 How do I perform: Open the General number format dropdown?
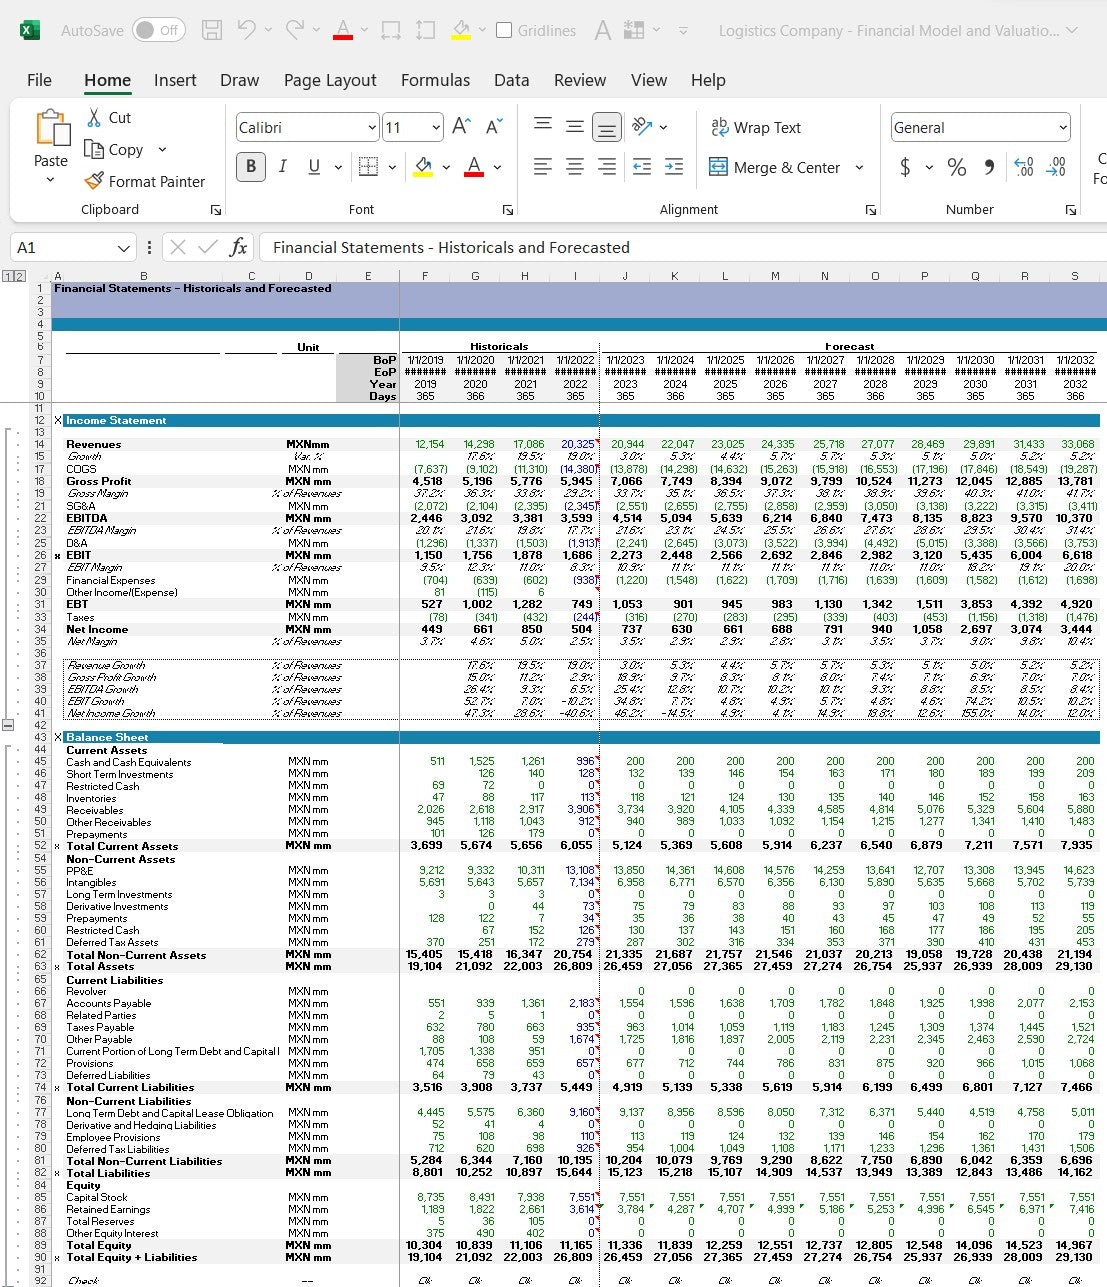pyautogui.click(x=1062, y=127)
